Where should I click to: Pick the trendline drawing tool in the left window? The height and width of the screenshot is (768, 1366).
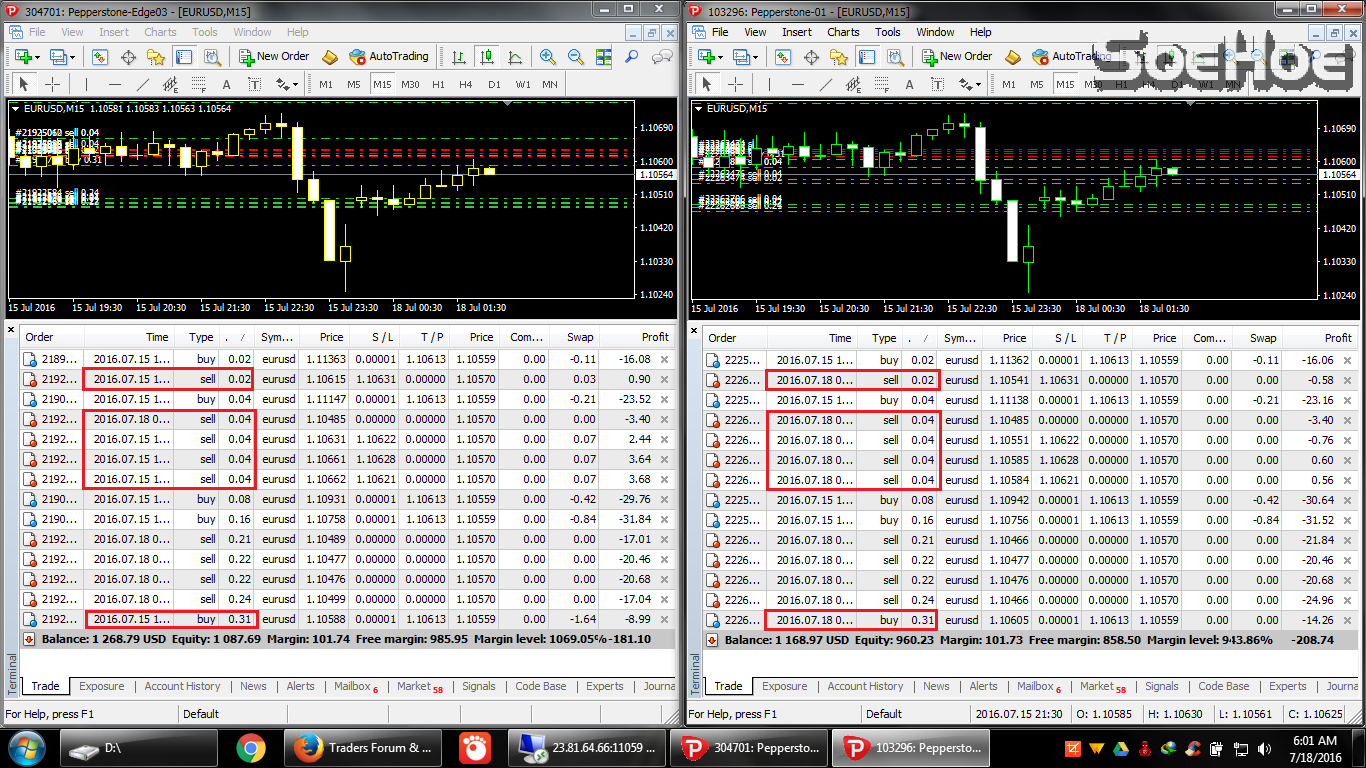pyautogui.click(x=142, y=85)
